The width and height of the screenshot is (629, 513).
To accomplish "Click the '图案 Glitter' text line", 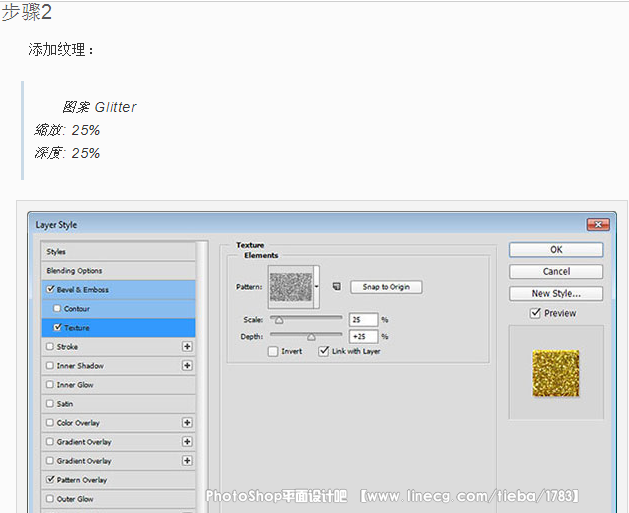I will 99,107.
